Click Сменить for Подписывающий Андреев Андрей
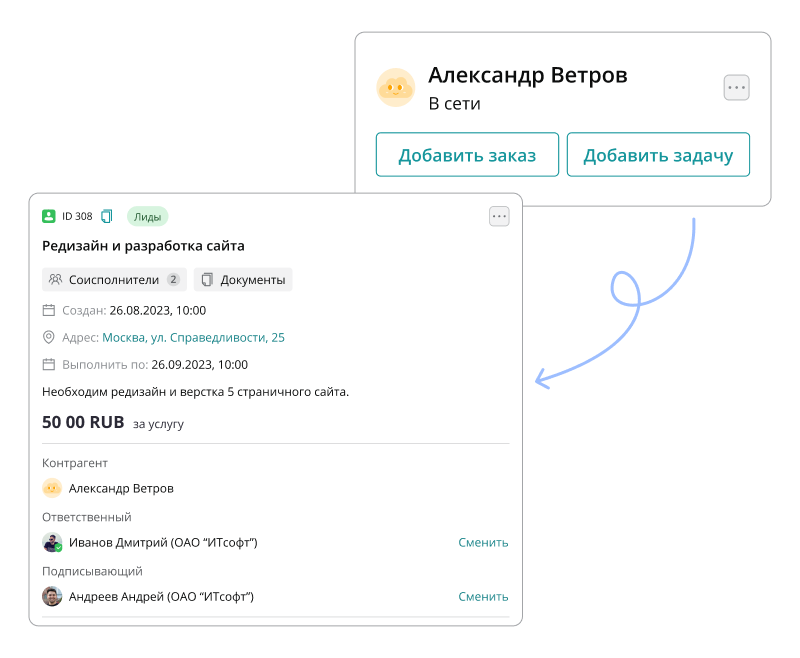 coord(483,596)
